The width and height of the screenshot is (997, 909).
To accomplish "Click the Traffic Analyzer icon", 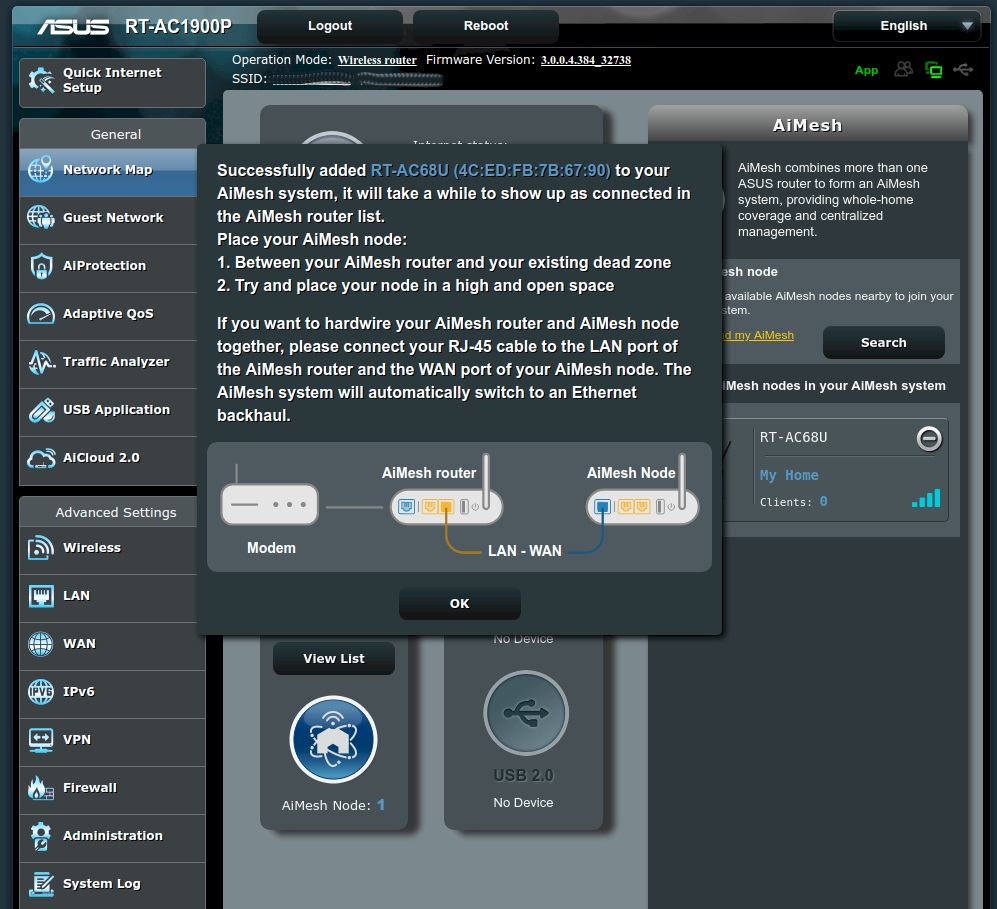I will pyautogui.click(x=41, y=362).
